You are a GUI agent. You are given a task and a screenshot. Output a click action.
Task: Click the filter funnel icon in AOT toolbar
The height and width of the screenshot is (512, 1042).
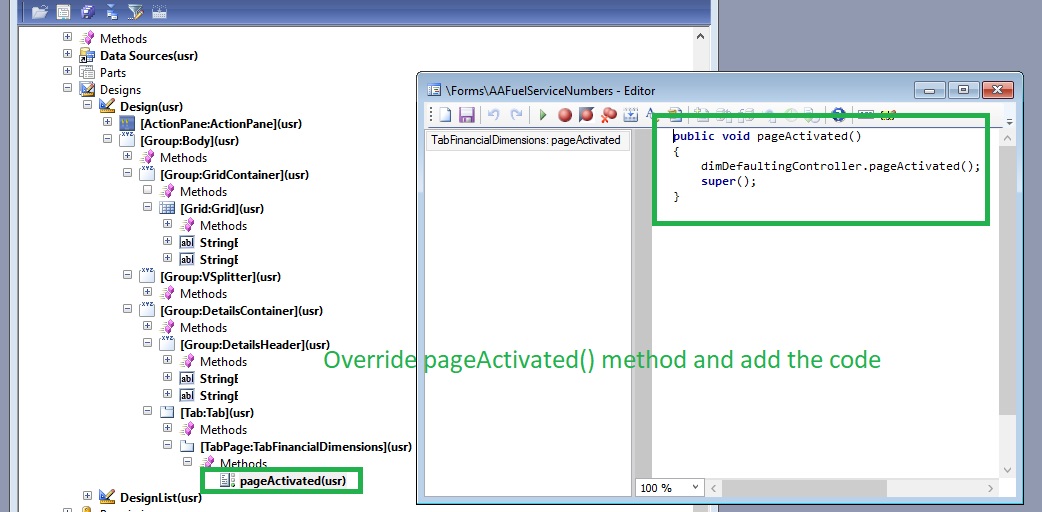[x=136, y=11]
